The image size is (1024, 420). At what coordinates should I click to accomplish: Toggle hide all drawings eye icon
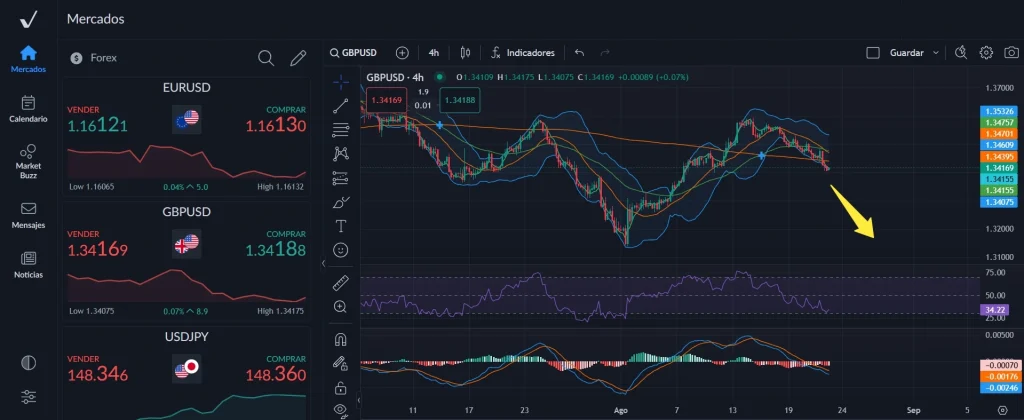pos(340,410)
